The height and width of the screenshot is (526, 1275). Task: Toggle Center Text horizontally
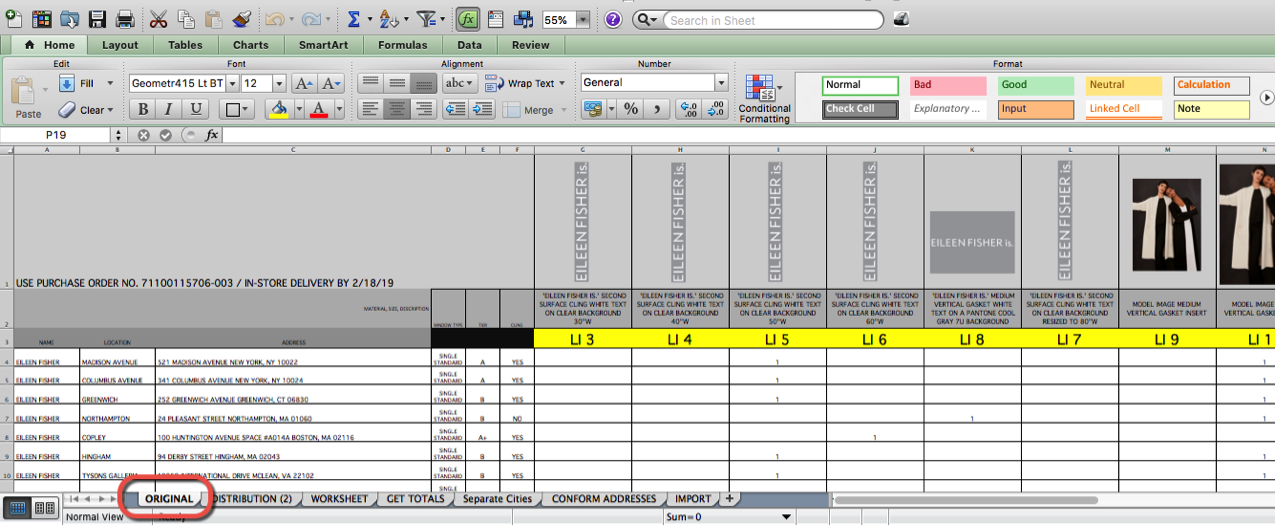[397, 110]
